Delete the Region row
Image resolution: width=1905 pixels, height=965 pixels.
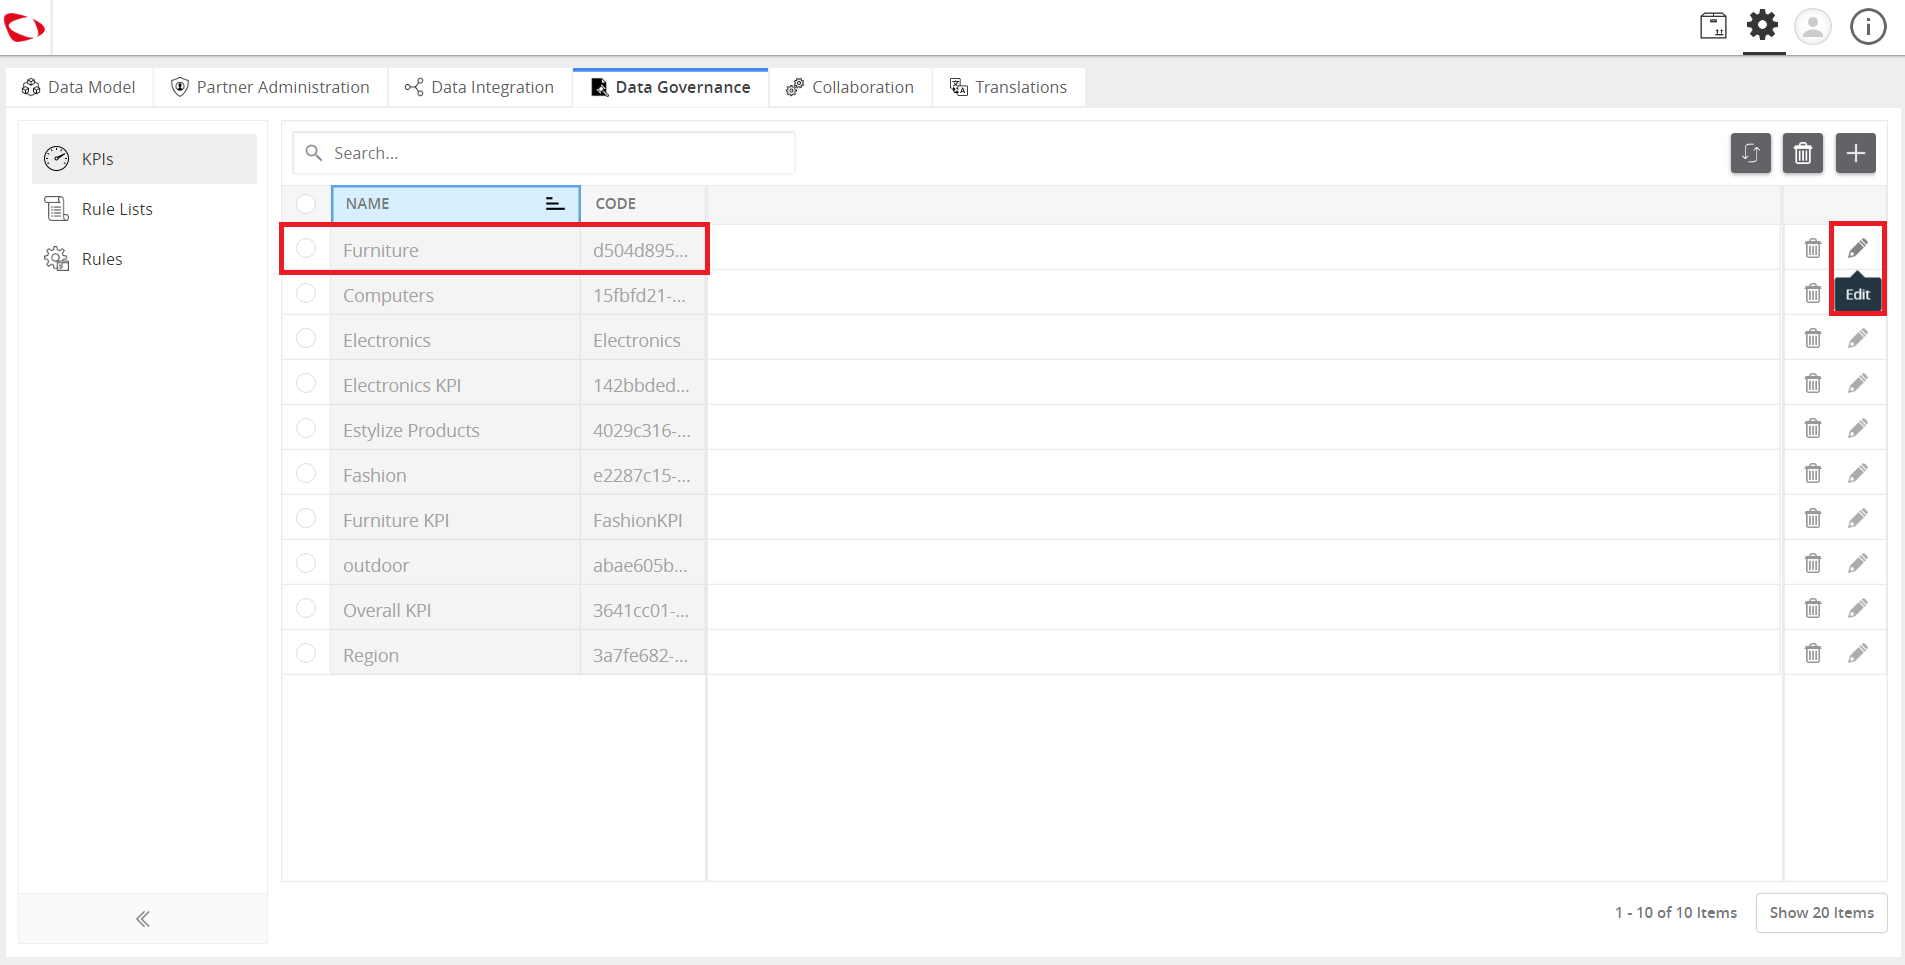pyautogui.click(x=1812, y=653)
